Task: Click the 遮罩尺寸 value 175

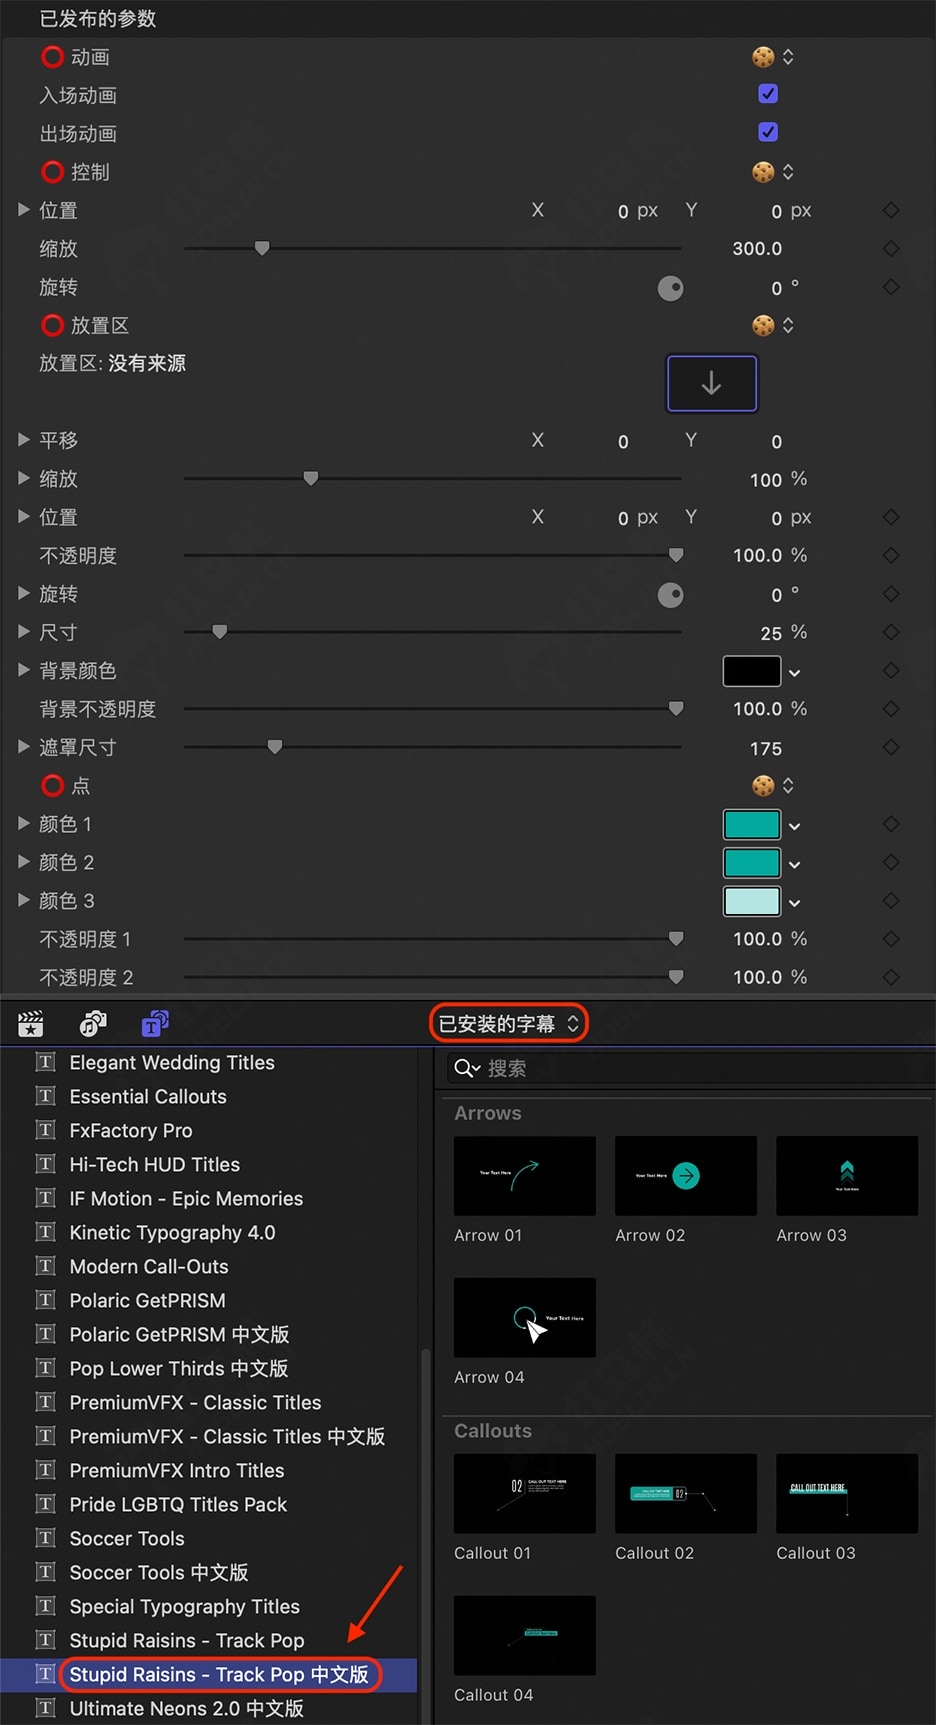Action: [x=766, y=748]
